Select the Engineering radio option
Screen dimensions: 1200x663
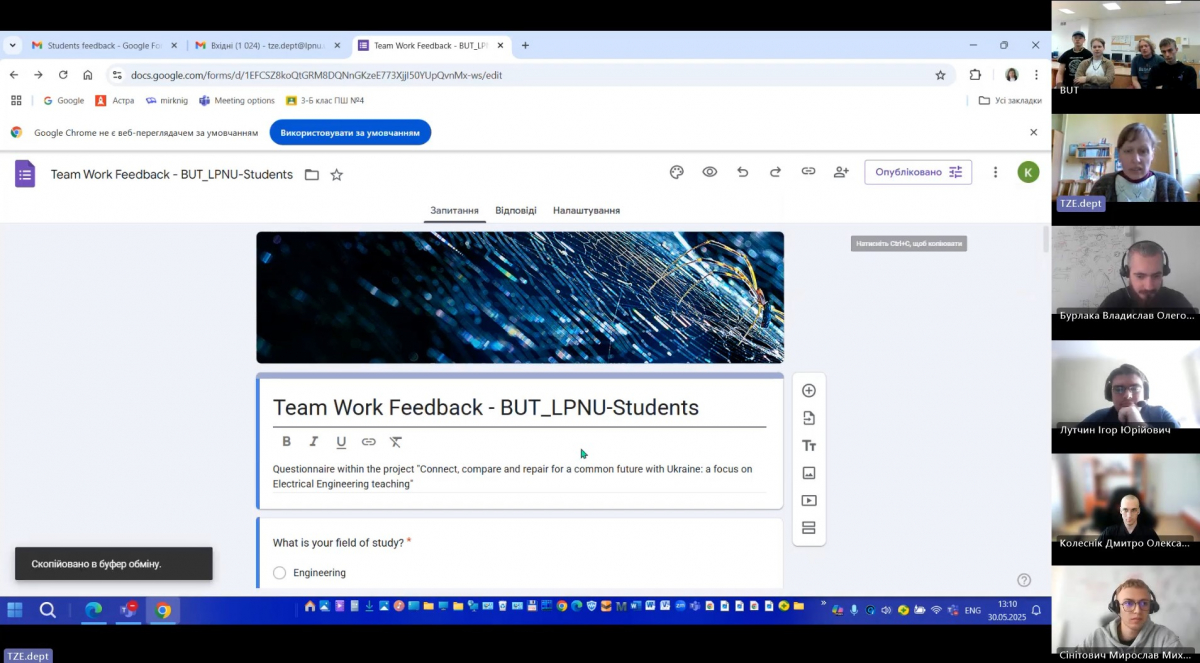point(280,573)
